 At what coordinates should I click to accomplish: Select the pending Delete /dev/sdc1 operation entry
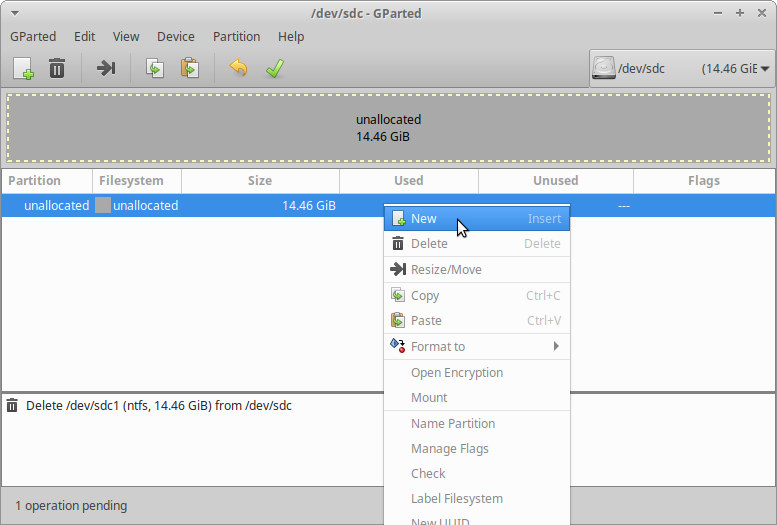point(158,406)
